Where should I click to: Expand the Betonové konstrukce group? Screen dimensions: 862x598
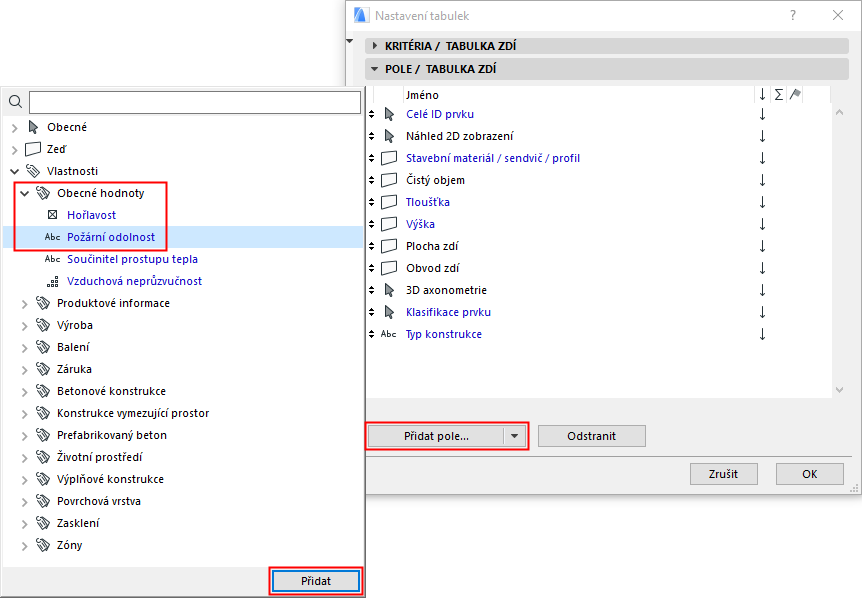click(25, 391)
